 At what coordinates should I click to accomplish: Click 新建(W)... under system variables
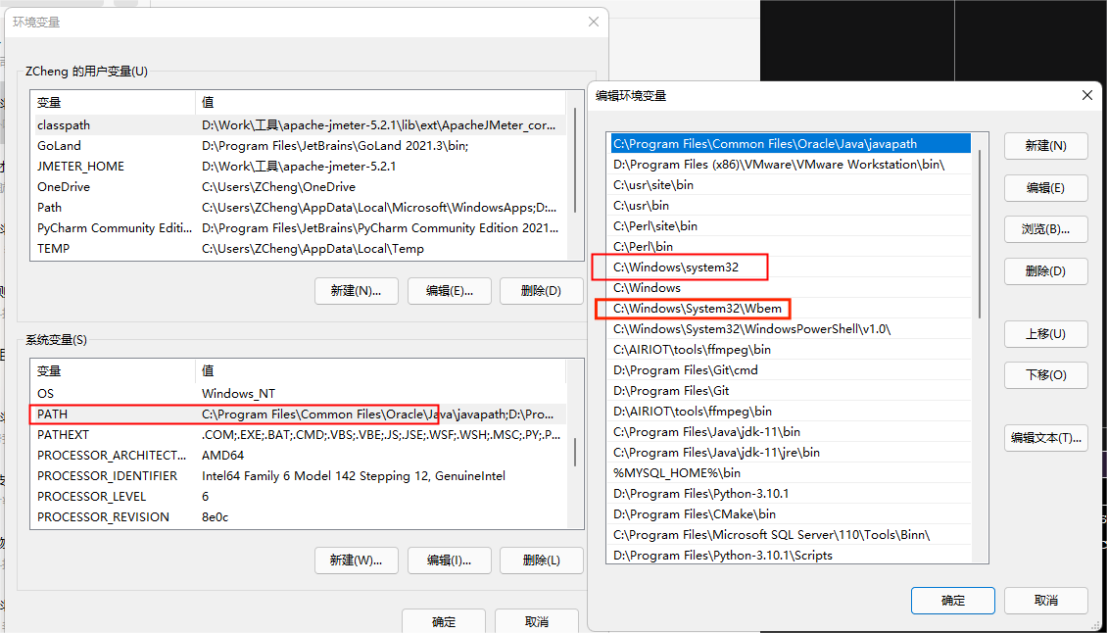coord(356,560)
